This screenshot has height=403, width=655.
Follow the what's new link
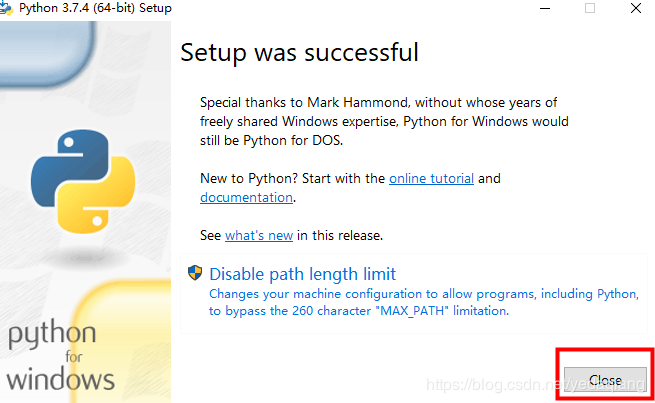[x=259, y=235]
